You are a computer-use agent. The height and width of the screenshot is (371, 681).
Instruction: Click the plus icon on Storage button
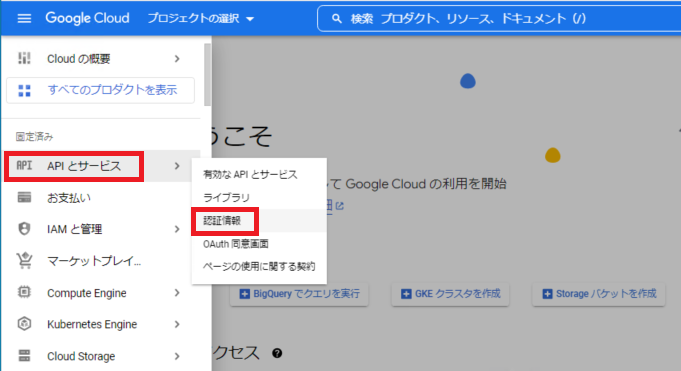(x=547, y=294)
